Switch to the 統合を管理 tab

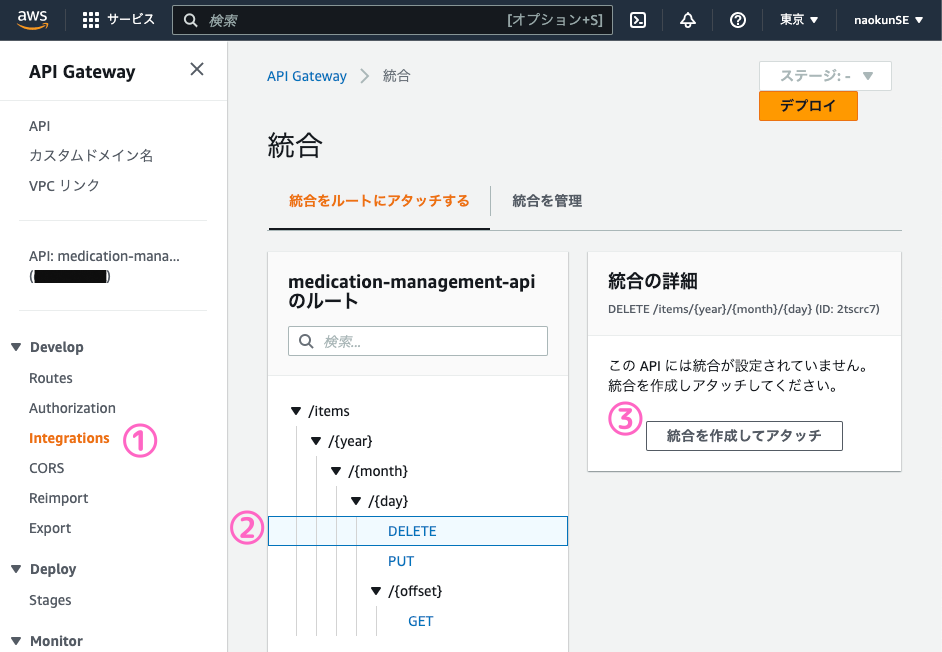tap(547, 201)
